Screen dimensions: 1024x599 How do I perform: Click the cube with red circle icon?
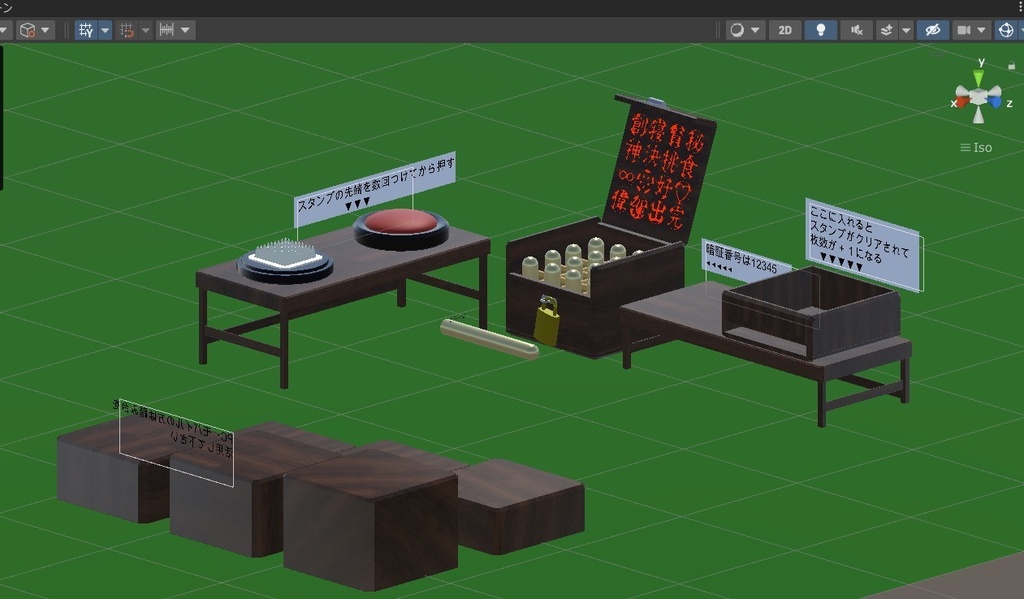(x=27, y=30)
